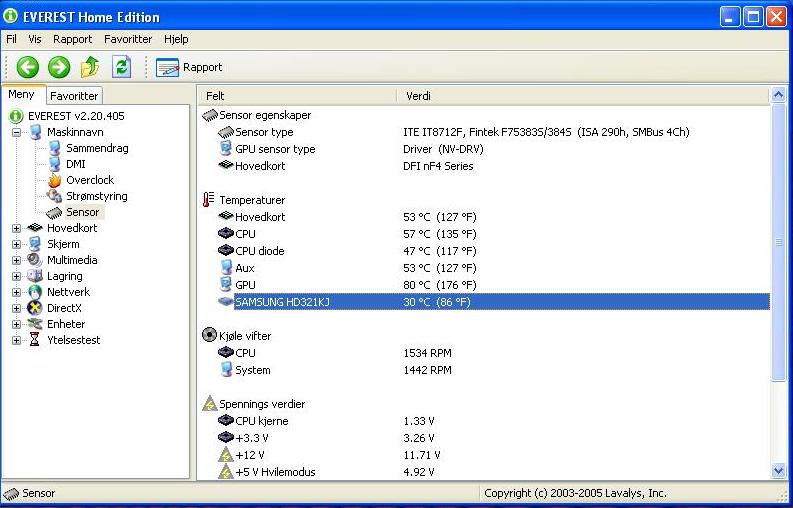Image resolution: width=793 pixels, height=508 pixels.
Task: Click the Nettverk network icon
Action: point(35,292)
